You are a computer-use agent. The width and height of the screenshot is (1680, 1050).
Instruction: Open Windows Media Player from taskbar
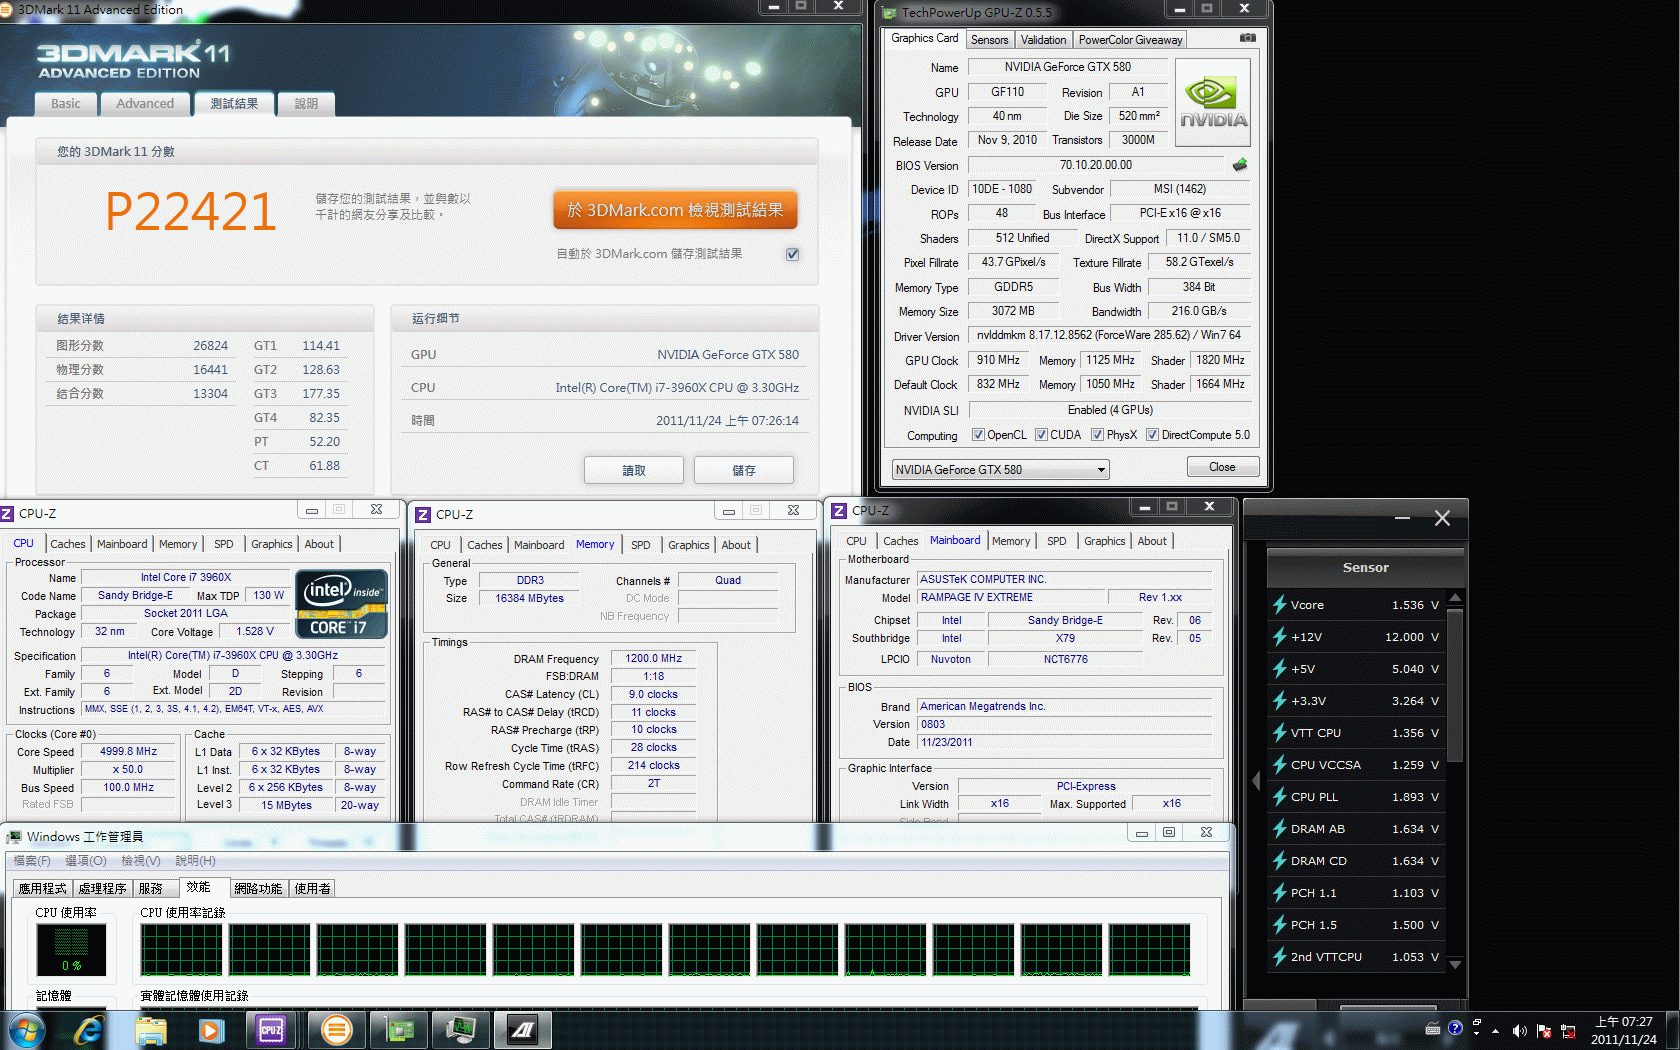[211, 1030]
